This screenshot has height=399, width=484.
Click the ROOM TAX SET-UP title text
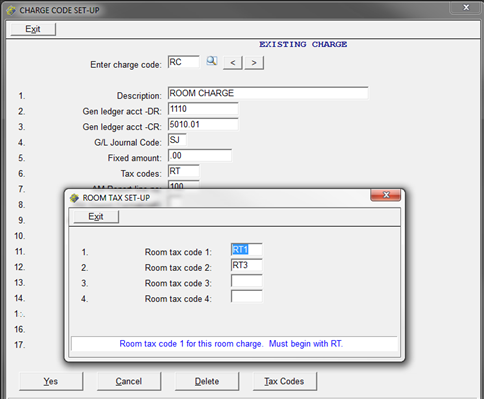click(116, 198)
